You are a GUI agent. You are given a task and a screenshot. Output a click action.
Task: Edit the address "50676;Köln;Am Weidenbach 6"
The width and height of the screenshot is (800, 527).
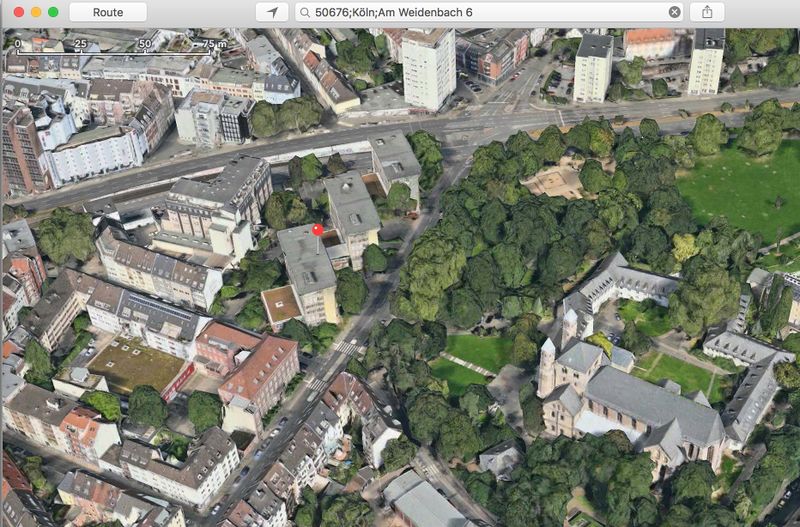(393, 12)
